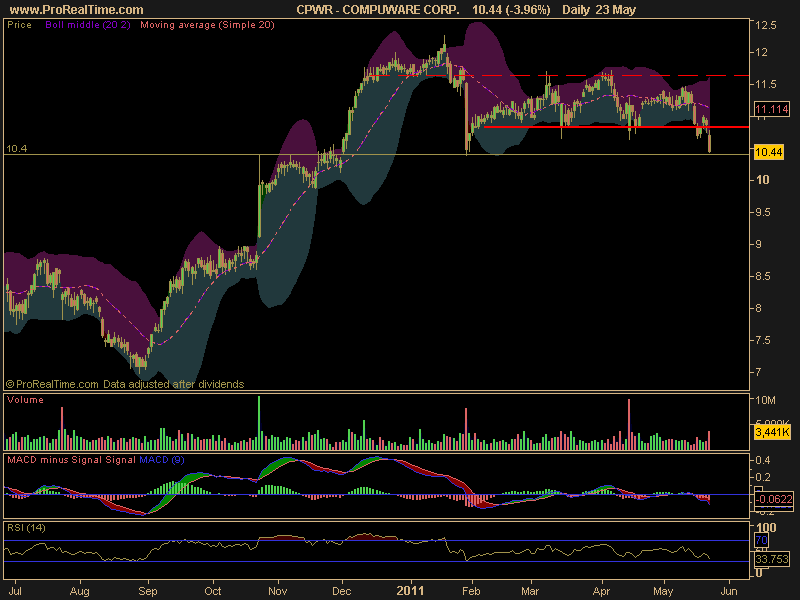Click the -0.0622 MACD value tag
Image resolution: width=800 pixels, height=600 pixels.
773,499
